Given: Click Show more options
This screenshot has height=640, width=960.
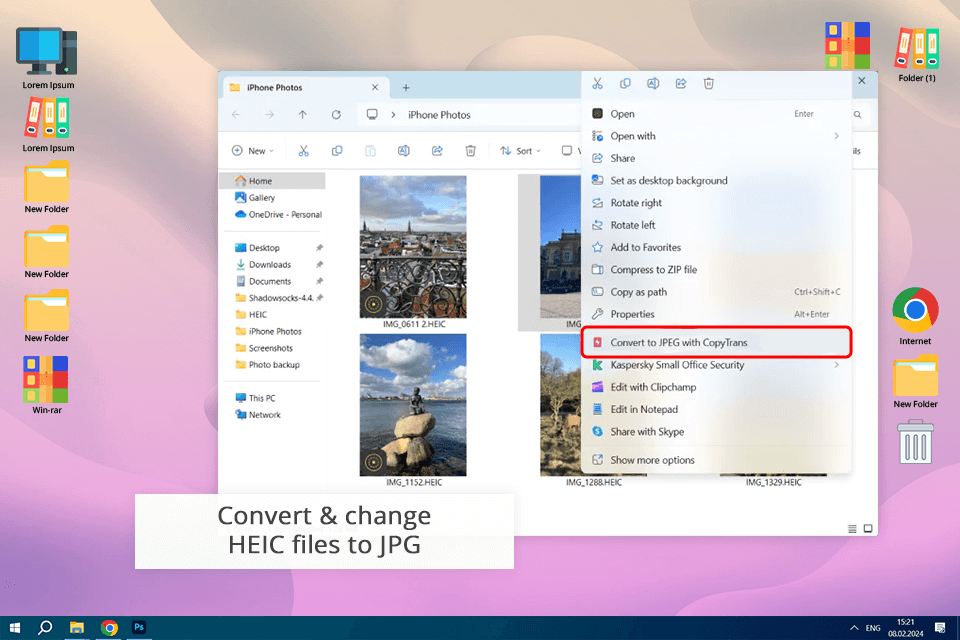Looking at the screenshot, I should point(716,460).
